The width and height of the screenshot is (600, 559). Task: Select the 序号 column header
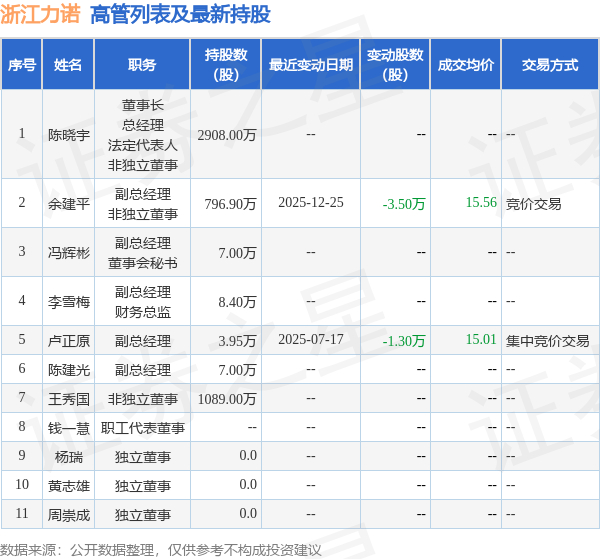tap(22, 65)
